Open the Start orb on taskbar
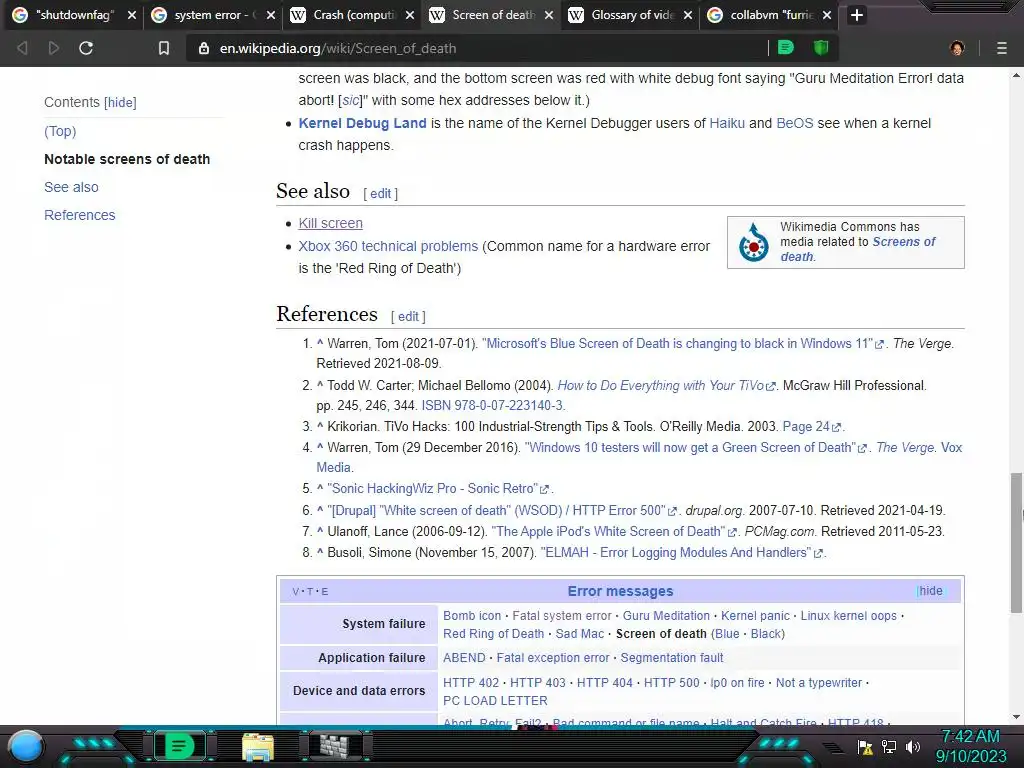1024x768 pixels. pos(26,746)
